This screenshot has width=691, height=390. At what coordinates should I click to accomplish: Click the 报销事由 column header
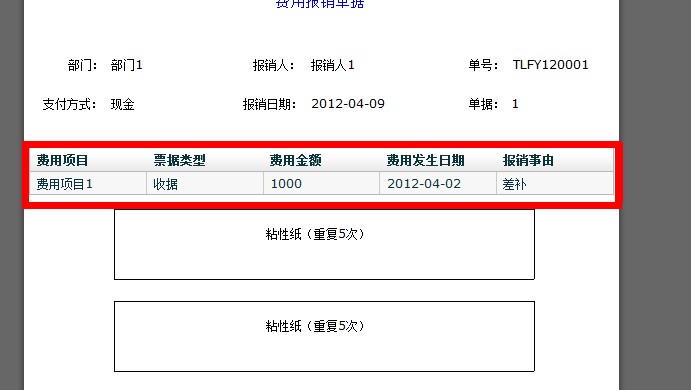pyautogui.click(x=555, y=160)
